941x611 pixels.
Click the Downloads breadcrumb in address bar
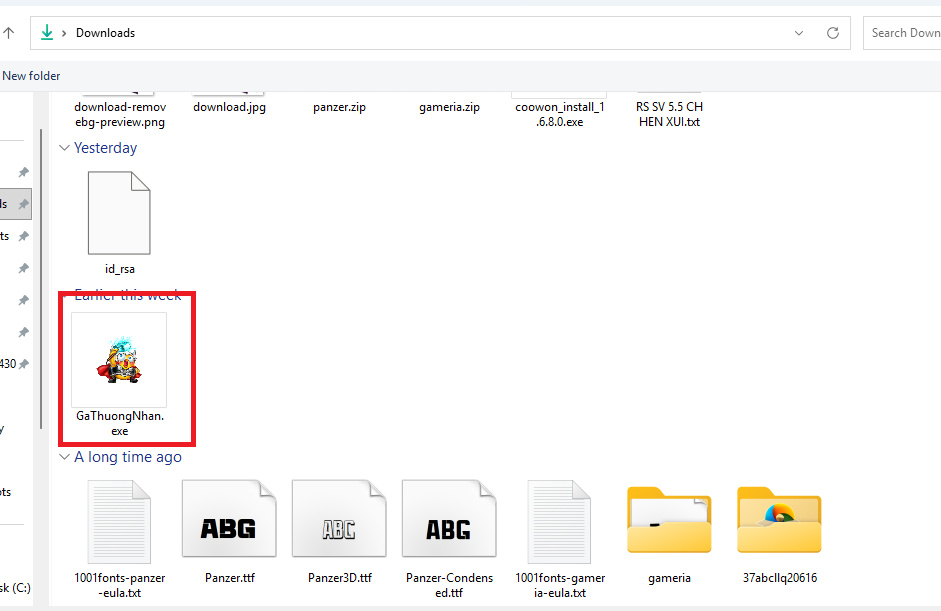click(105, 33)
